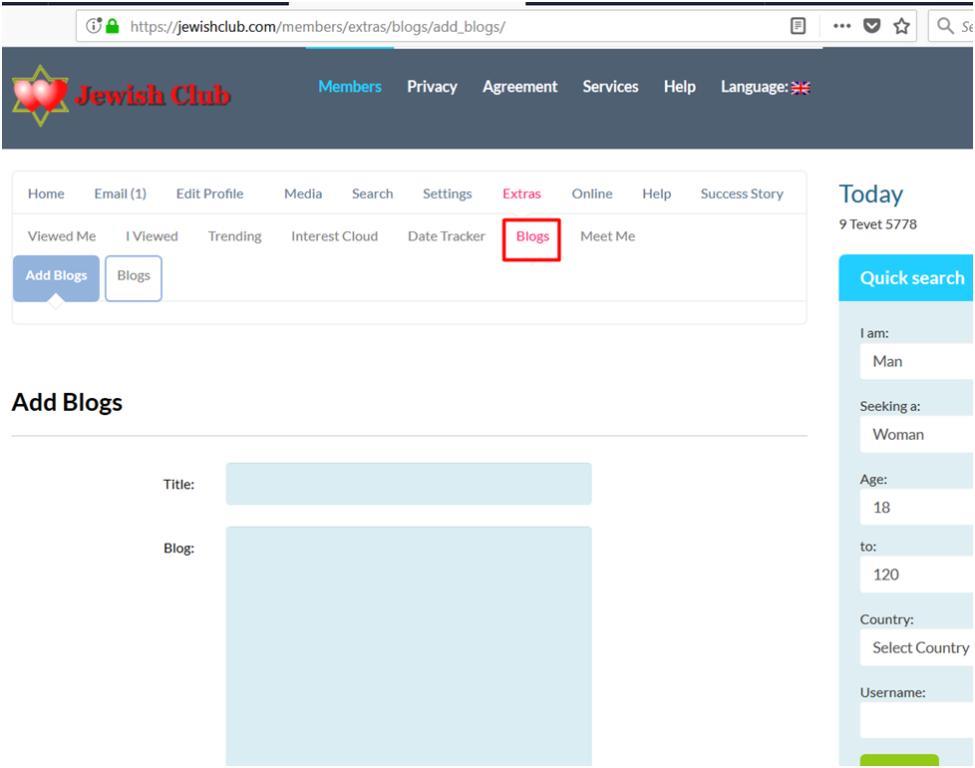Select Extras menu item

click(x=521, y=193)
